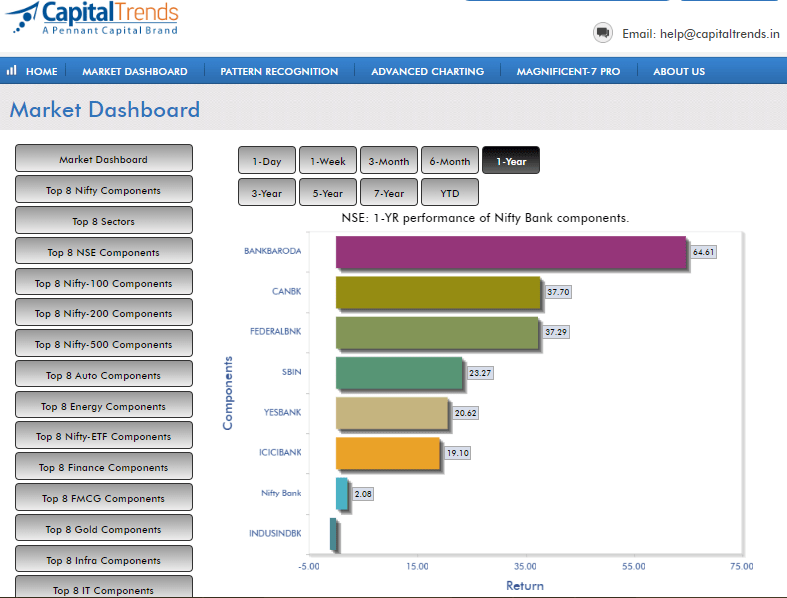Viewport: 787px width, 598px height.
Task: Click the ICICIBANK axis label
Action: (280, 452)
